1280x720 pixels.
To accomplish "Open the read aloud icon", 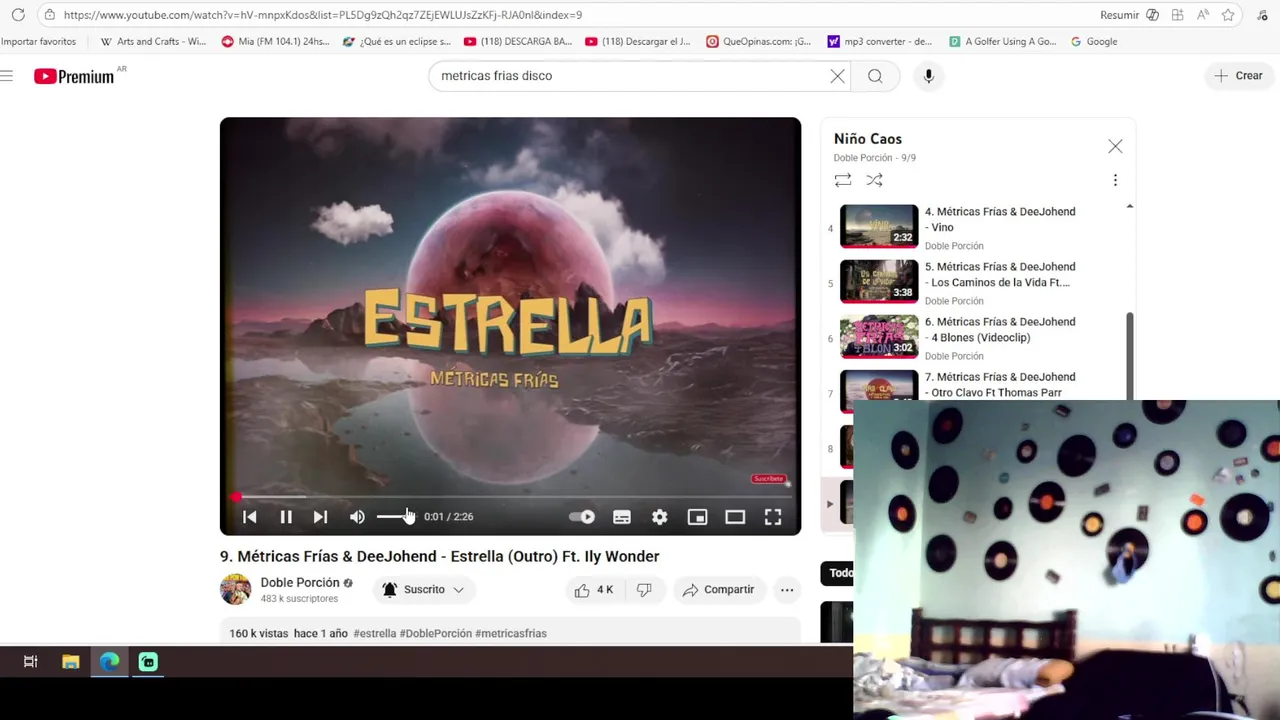I will click(x=1202, y=15).
